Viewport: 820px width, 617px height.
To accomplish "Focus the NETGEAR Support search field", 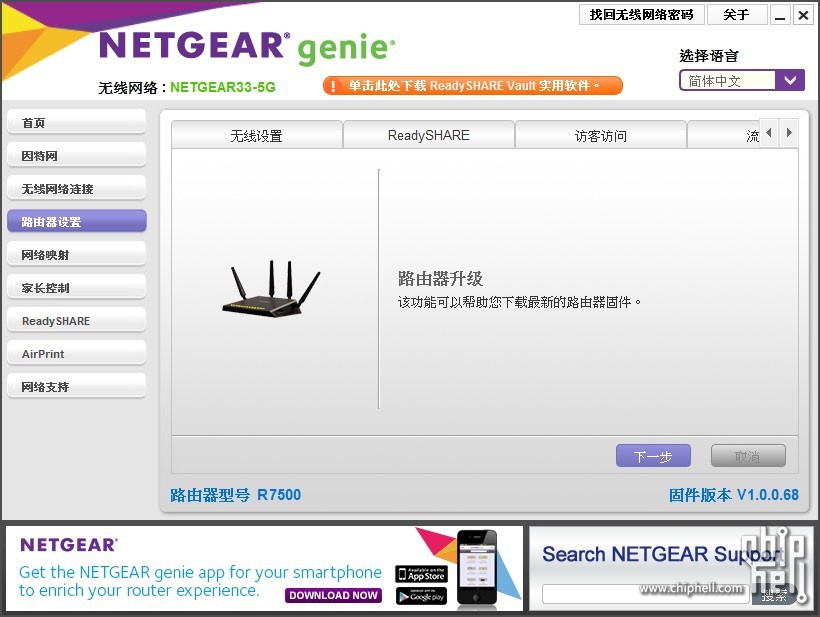I will coord(646,595).
